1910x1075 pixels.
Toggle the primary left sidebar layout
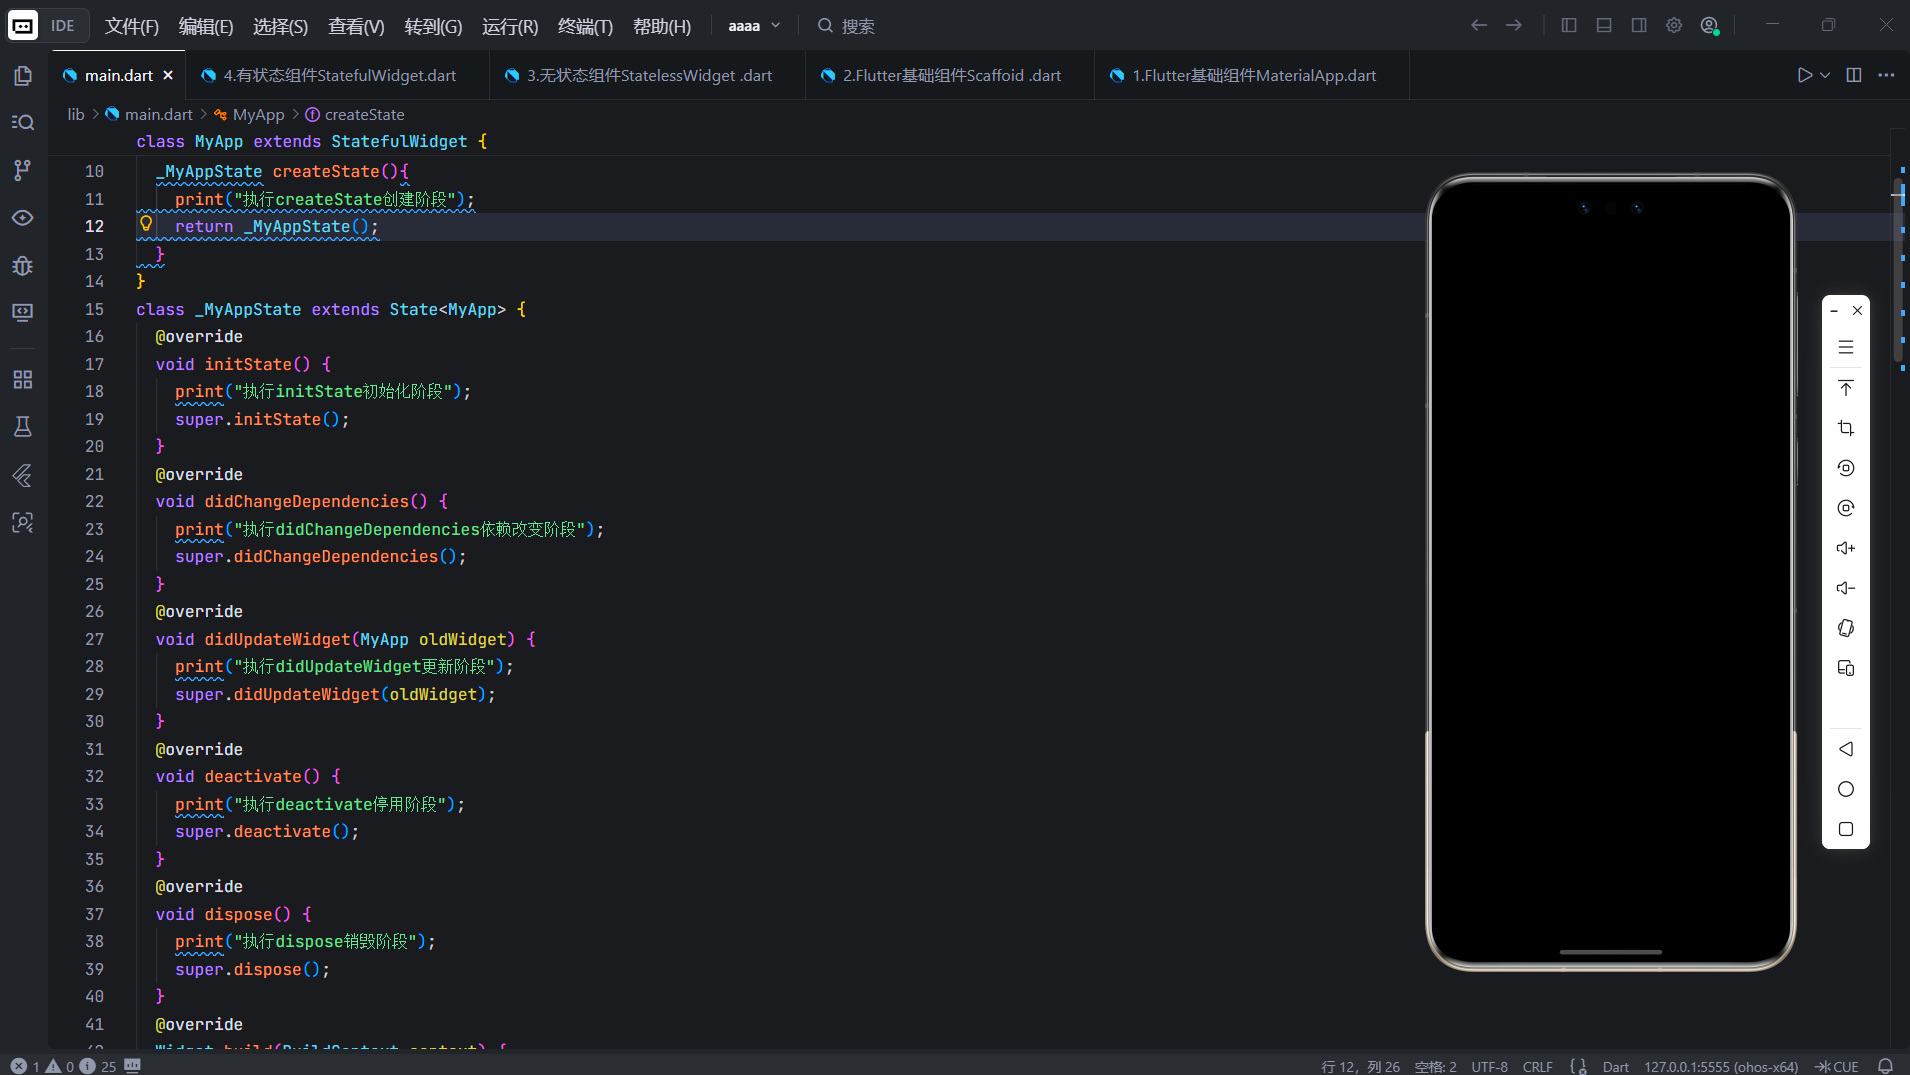pos(1569,26)
